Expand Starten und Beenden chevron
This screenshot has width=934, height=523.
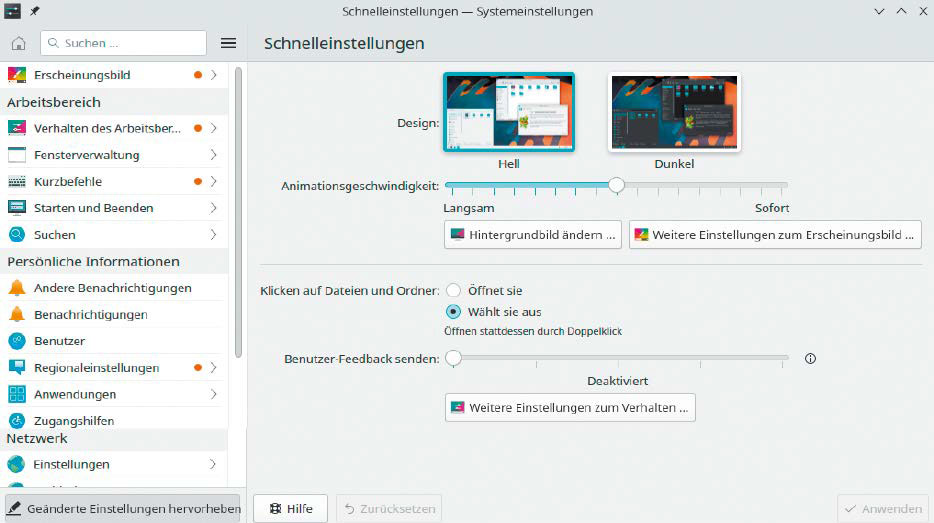[x=213, y=208]
